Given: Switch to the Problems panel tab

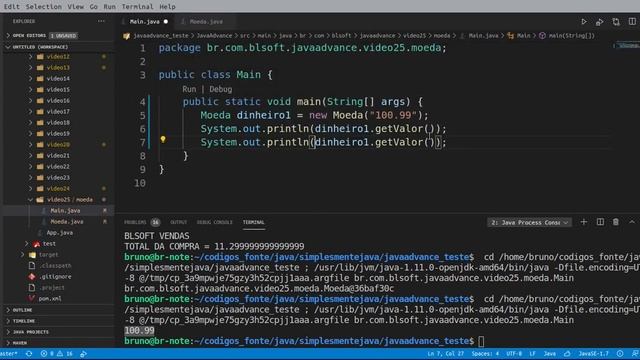Looking at the screenshot, I should tap(142, 222).
